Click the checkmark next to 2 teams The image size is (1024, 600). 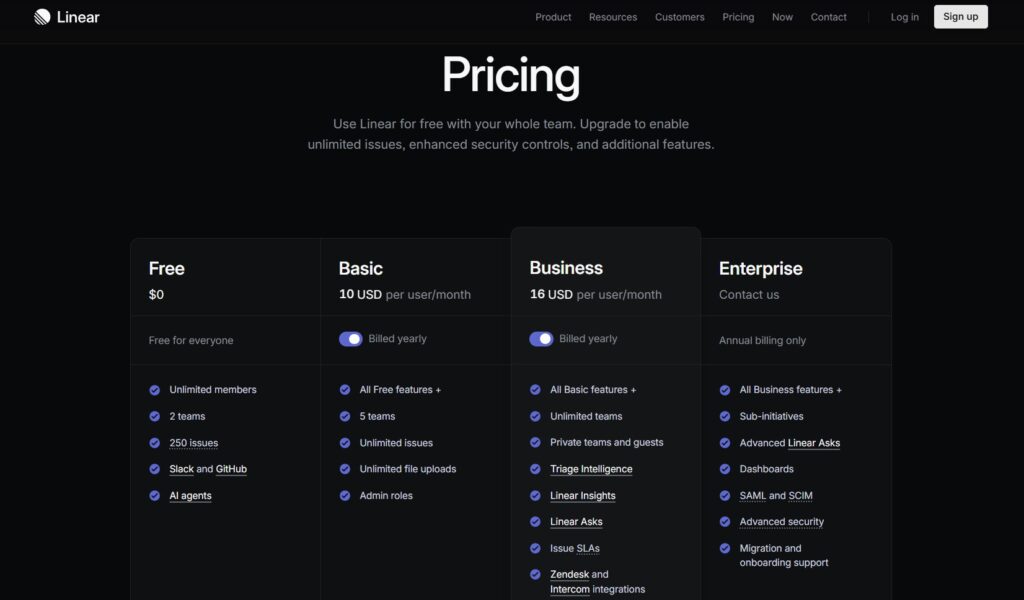pyautogui.click(x=154, y=416)
